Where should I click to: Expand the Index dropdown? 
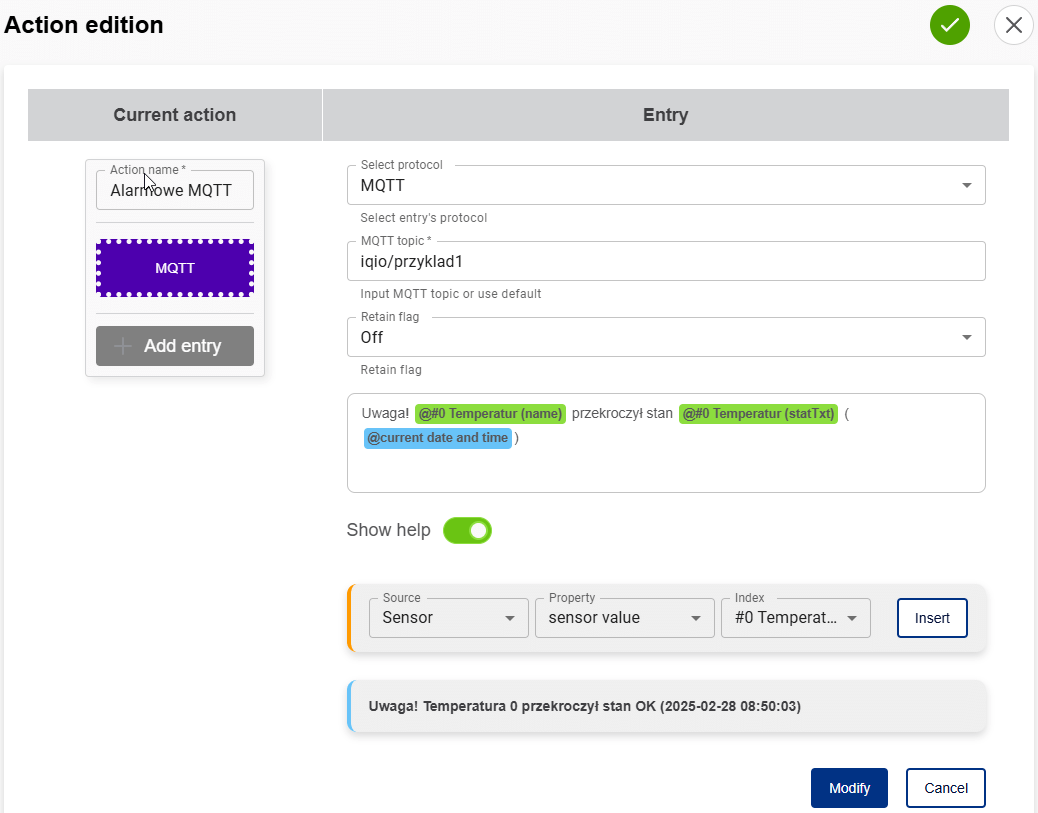pos(796,618)
